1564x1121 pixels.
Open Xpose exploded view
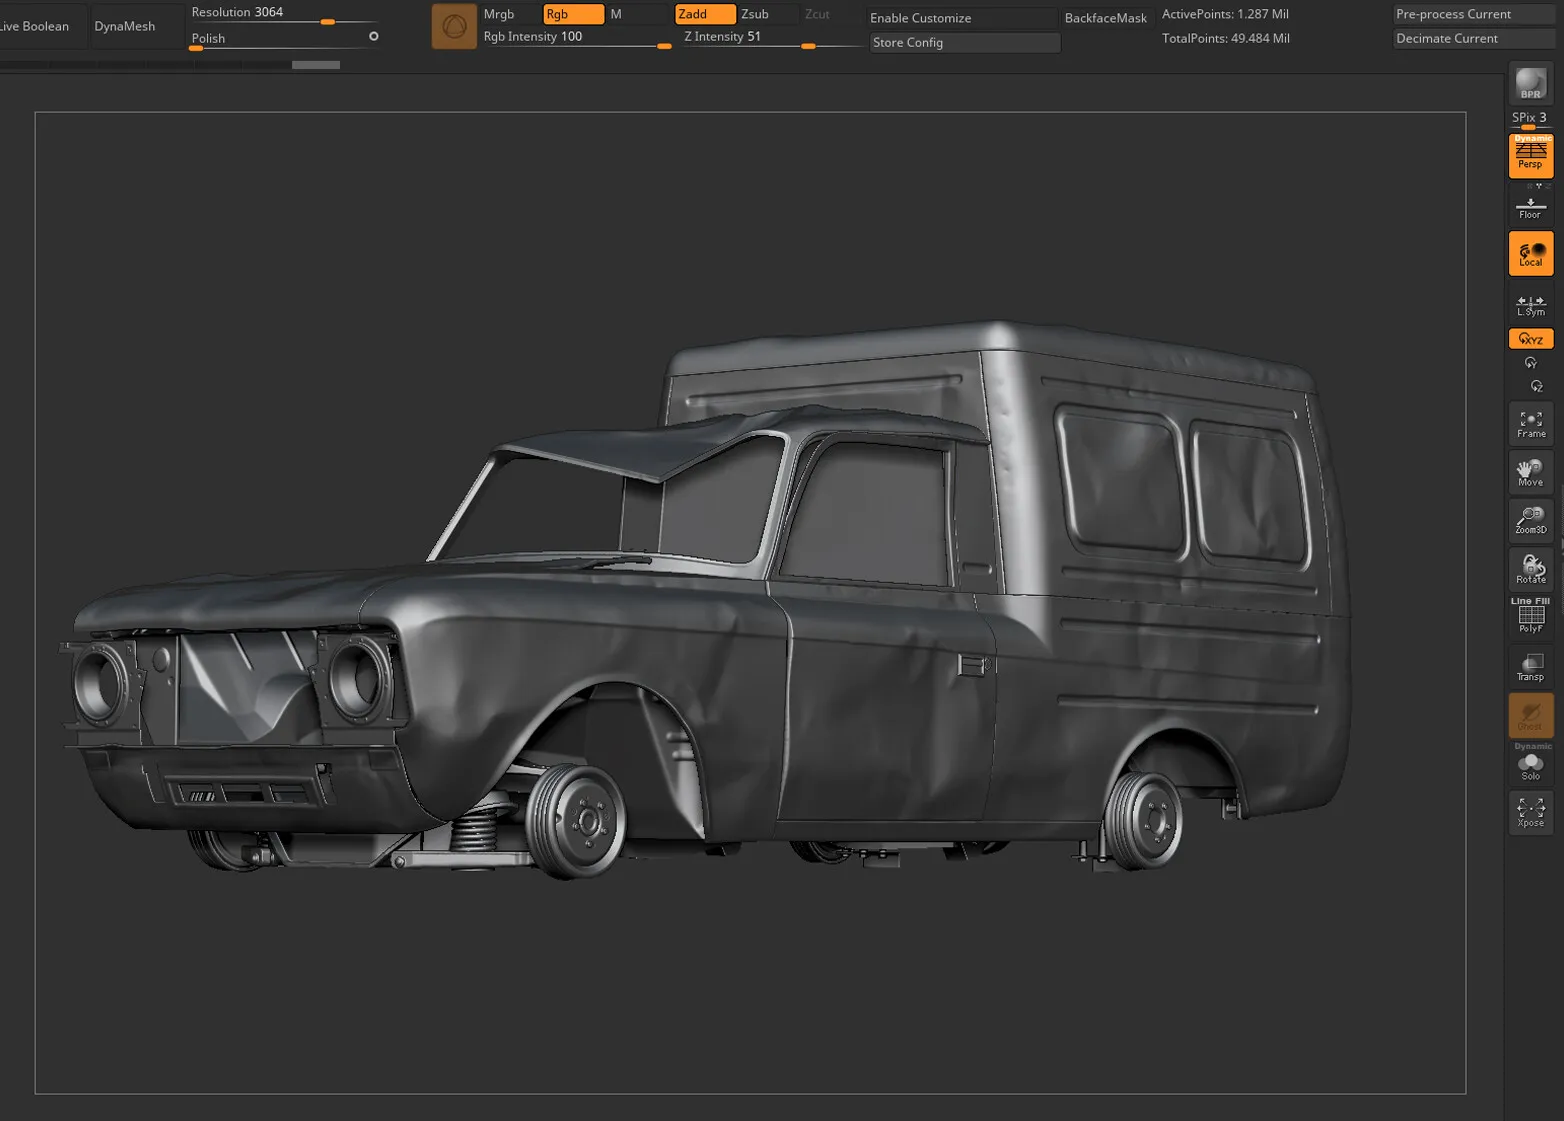point(1530,812)
